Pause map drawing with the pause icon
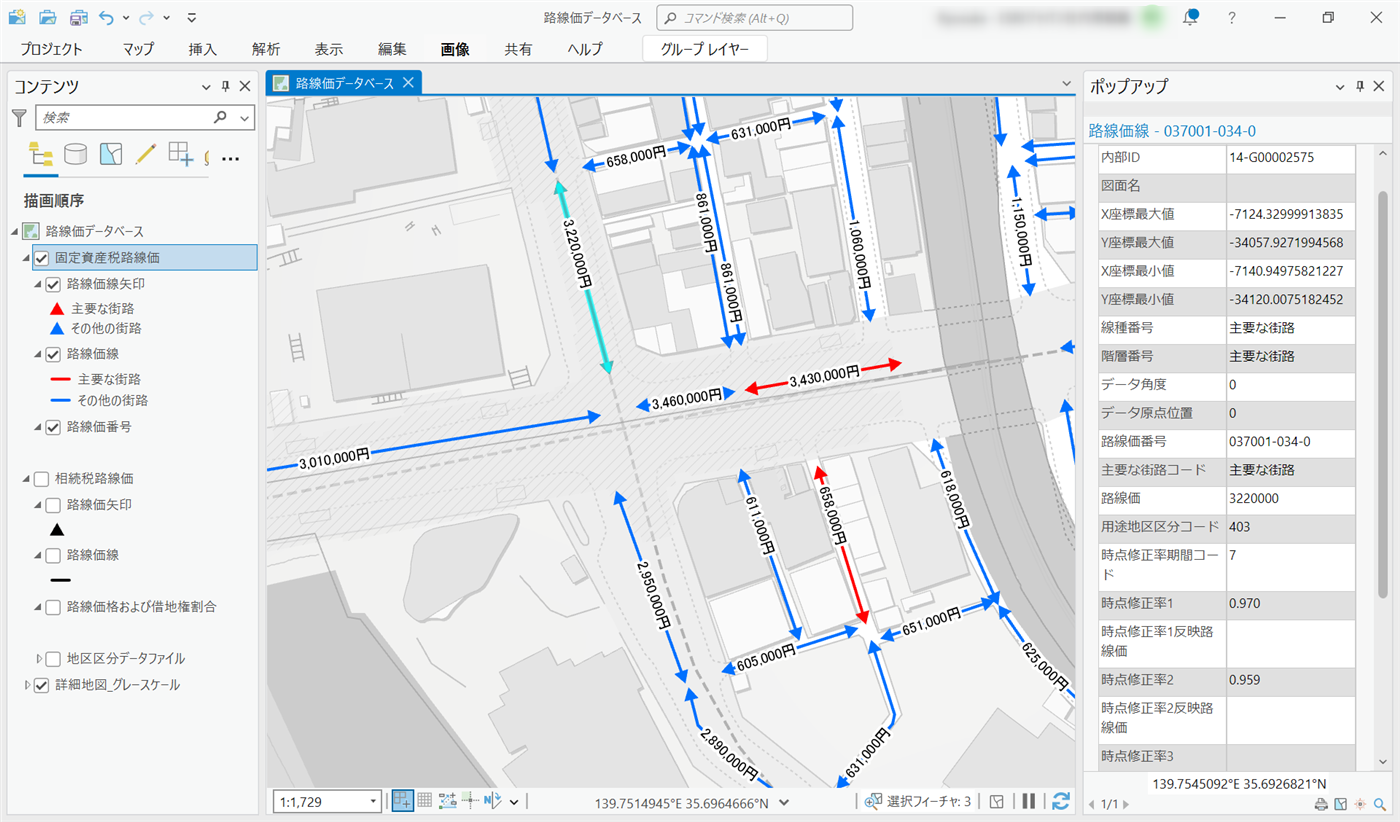The width and height of the screenshot is (1400, 822). point(1028,801)
